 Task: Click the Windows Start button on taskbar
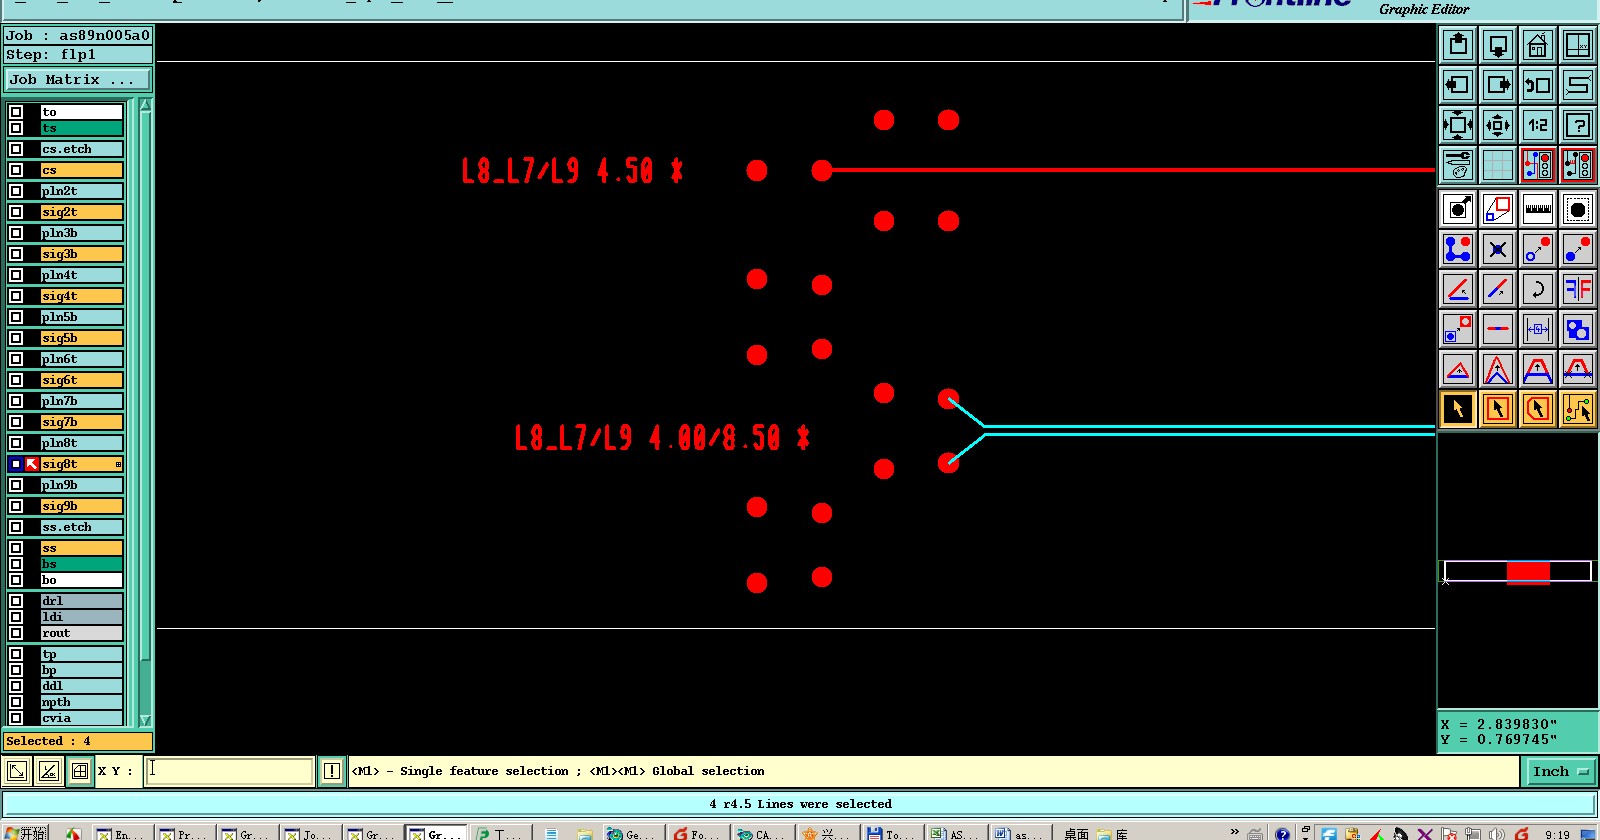[x=24, y=832]
